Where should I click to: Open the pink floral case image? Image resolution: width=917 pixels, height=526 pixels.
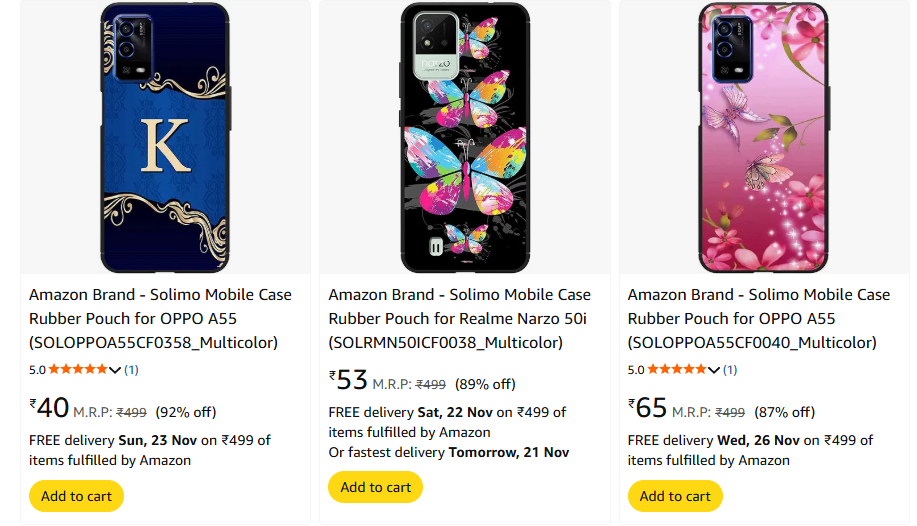(763, 138)
